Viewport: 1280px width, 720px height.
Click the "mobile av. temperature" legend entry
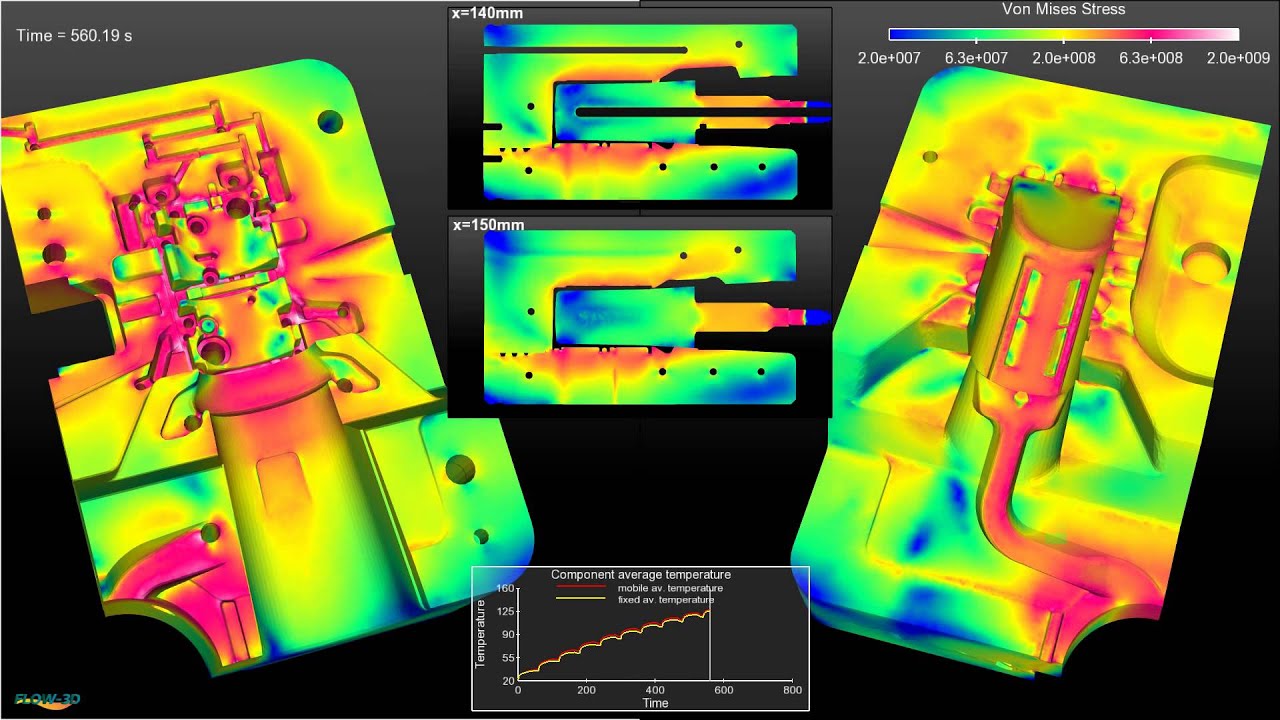(670, 588)
